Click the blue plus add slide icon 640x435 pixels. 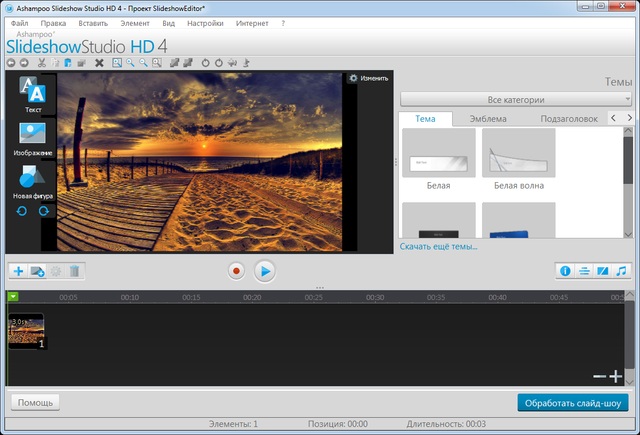pos(18,270)
